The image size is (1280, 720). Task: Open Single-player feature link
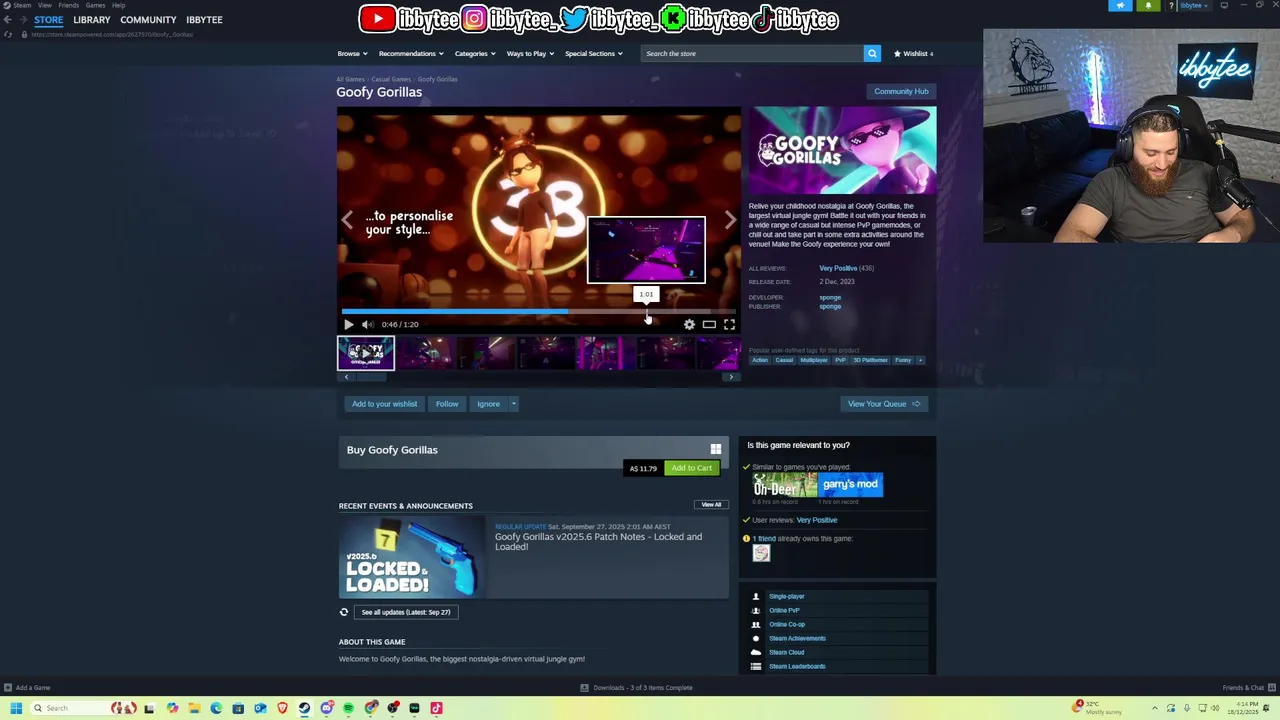coord(786,596)
